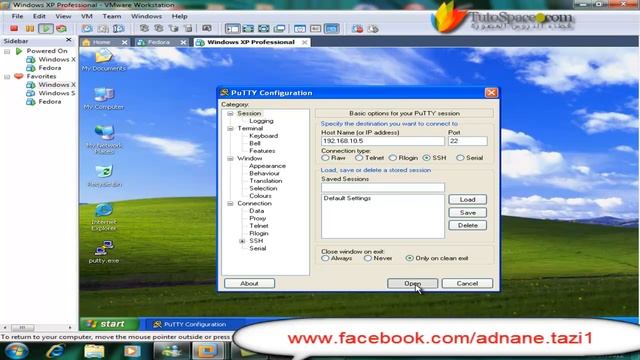The width and height of the screenshot is (640, 360).
Task: Switch to the Fedora tab
Action: coord(159,42)
